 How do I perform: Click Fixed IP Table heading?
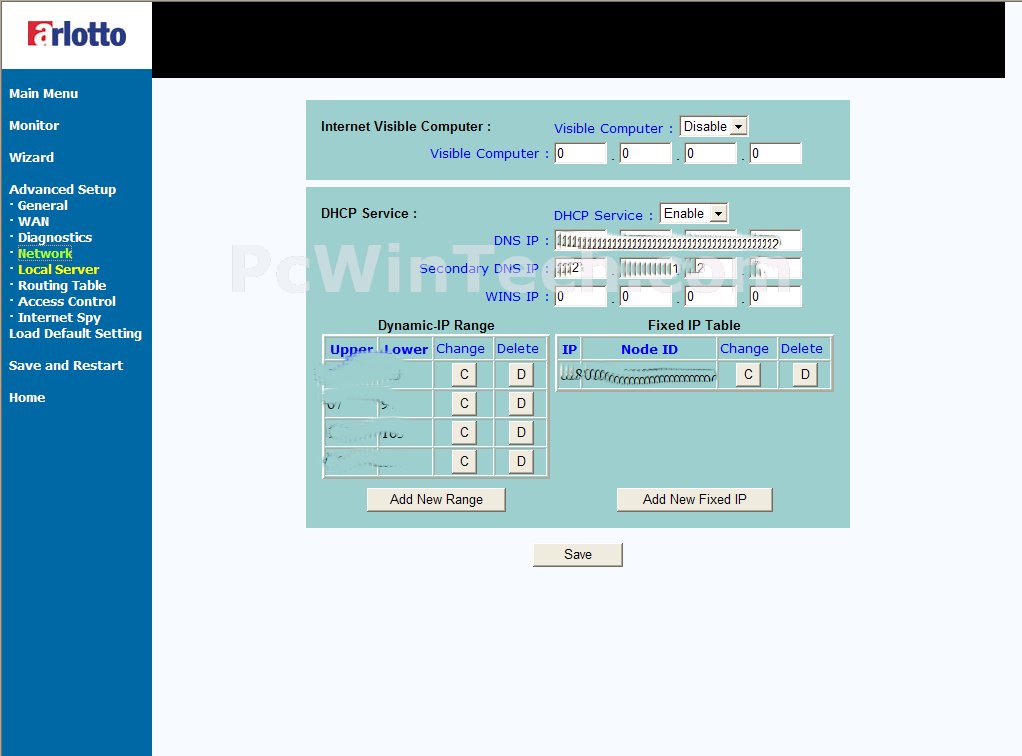pyautogui.click(x=694, y=325)
